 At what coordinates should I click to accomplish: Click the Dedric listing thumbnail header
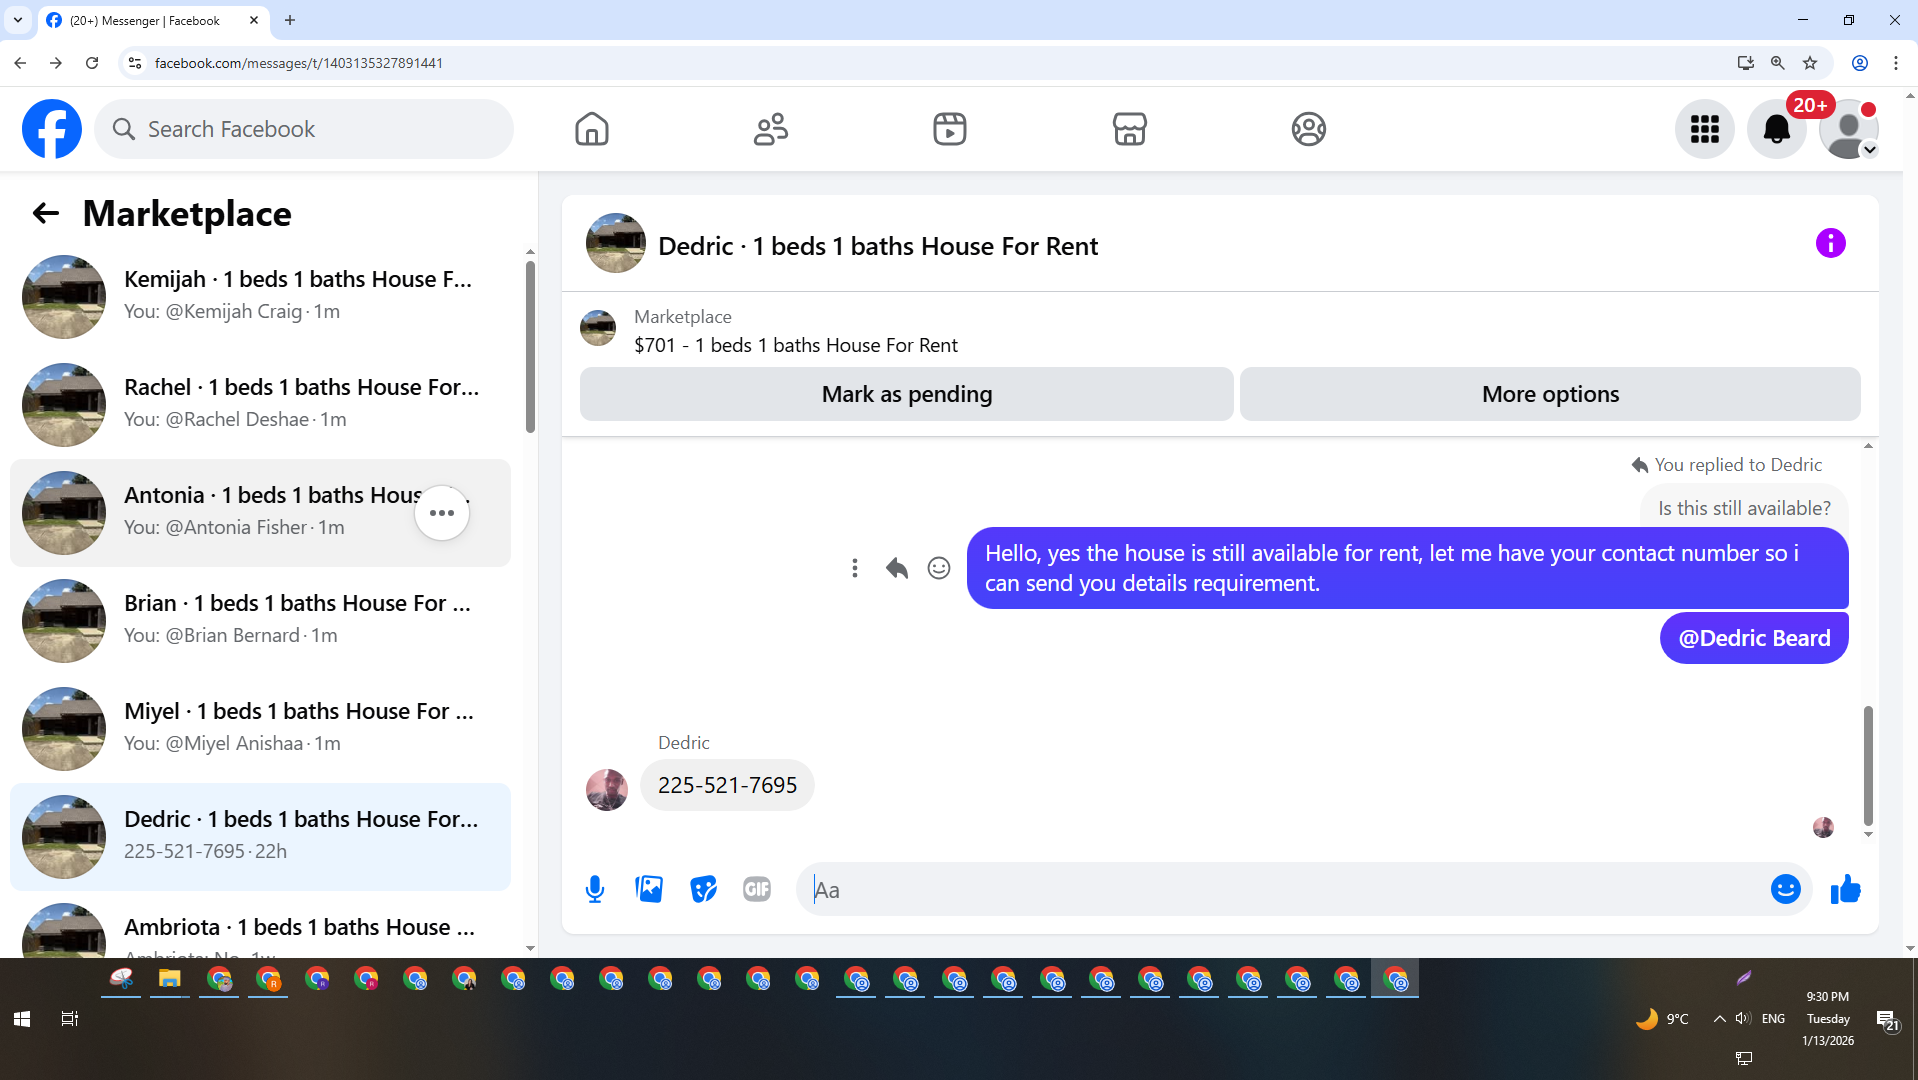pos(616,243)
